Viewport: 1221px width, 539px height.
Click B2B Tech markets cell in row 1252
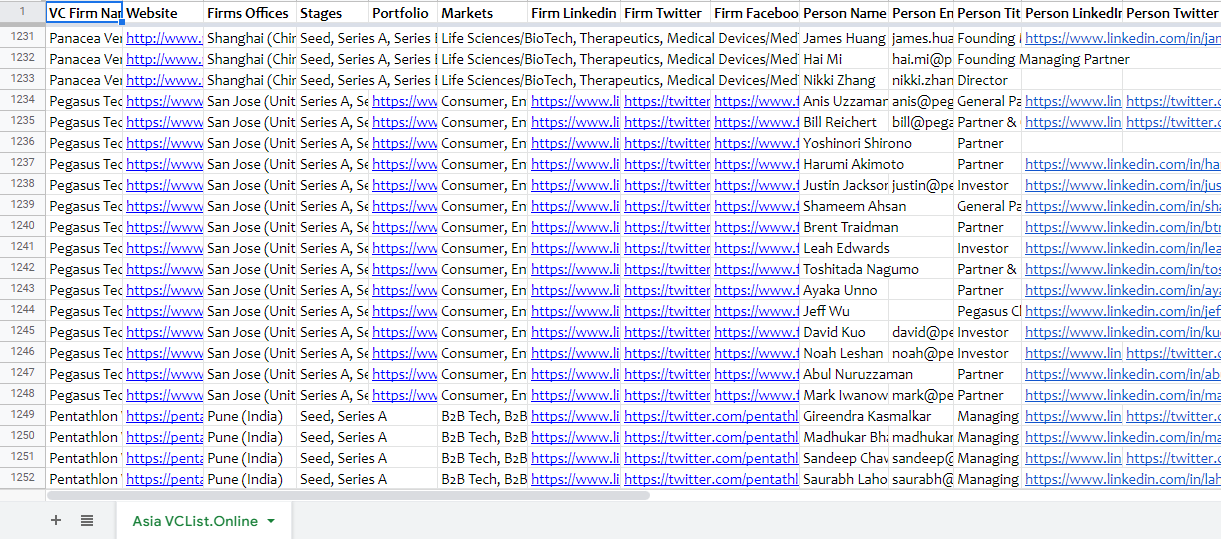tap(482, 479)
